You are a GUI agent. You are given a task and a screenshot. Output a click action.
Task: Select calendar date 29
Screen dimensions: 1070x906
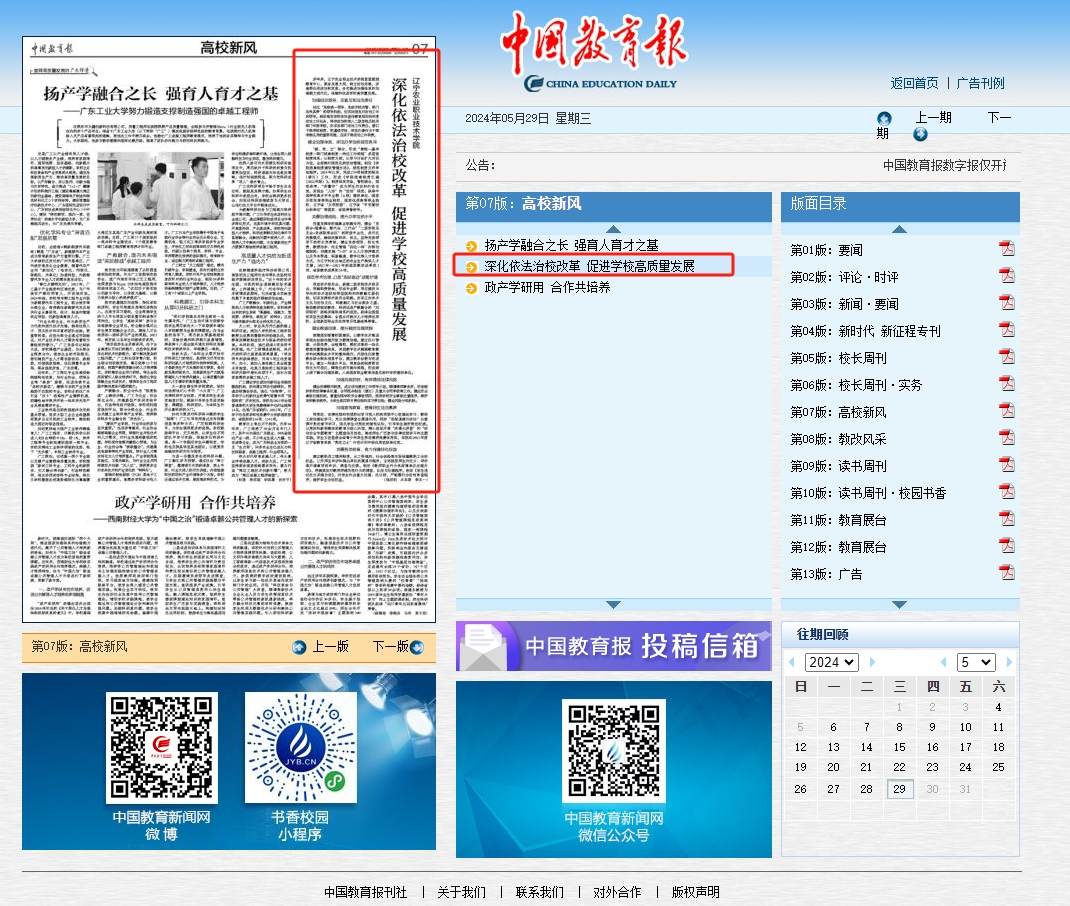coord(899,789)
